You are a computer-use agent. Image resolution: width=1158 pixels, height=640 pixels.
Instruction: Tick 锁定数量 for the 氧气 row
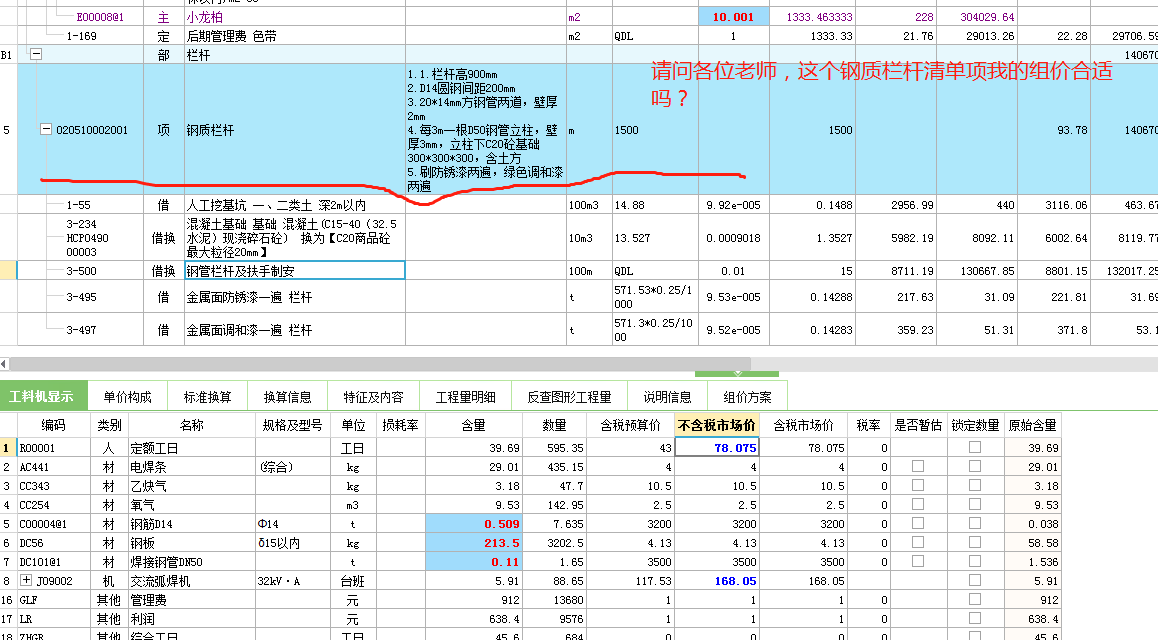(975, 505)
